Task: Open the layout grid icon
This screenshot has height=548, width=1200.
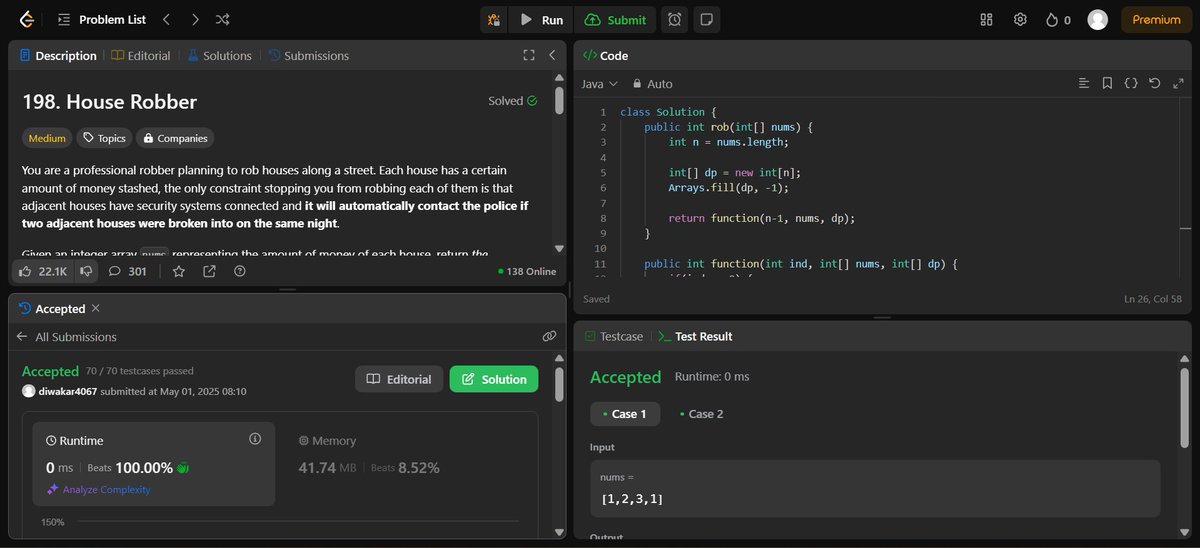Action: [x=986, y=20]
